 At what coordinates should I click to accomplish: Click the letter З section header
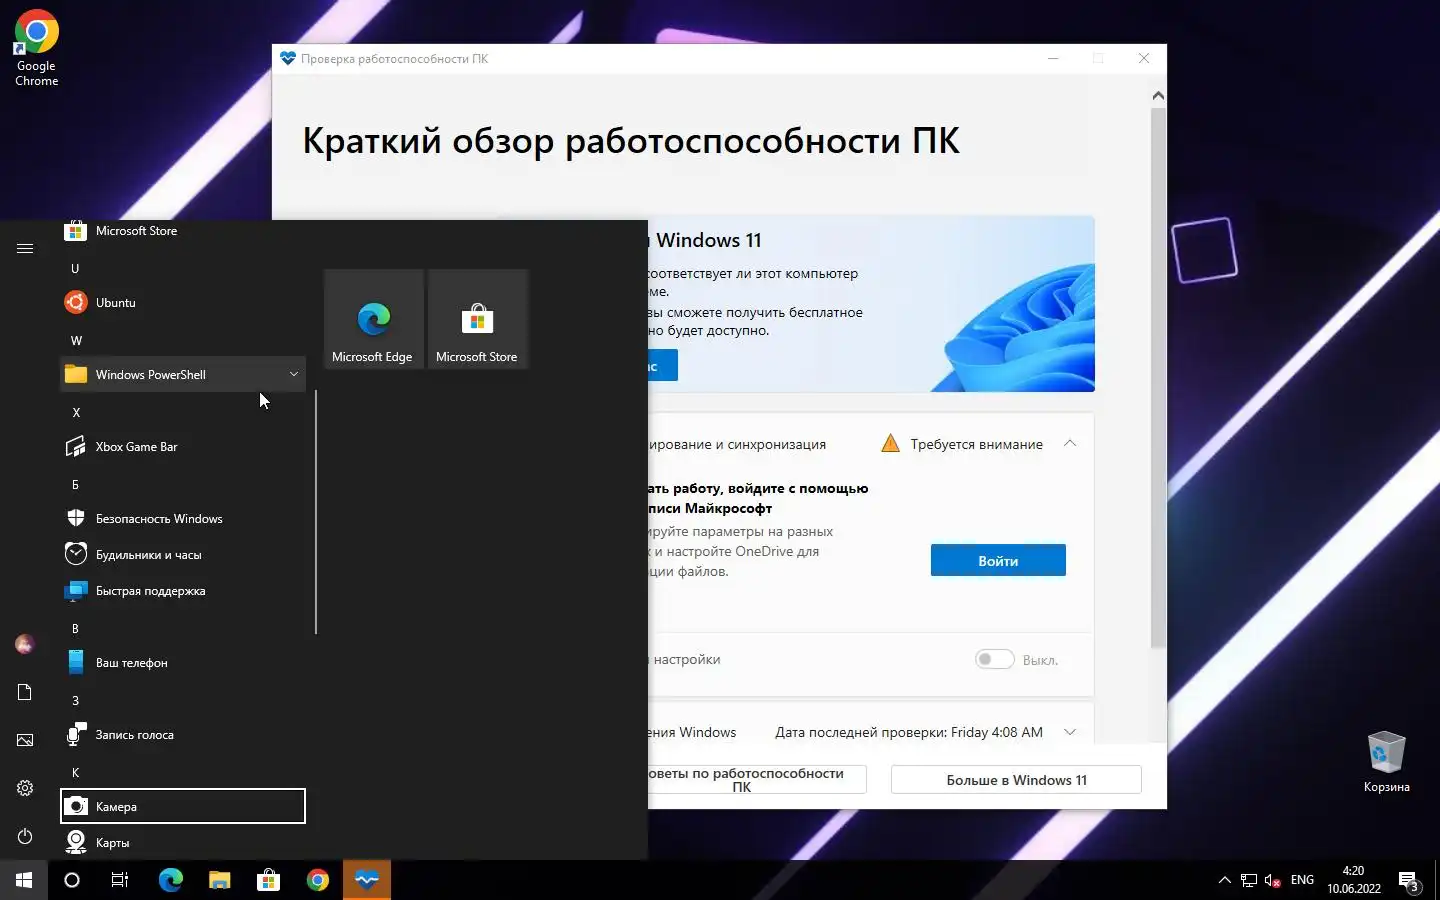(75, 701)
